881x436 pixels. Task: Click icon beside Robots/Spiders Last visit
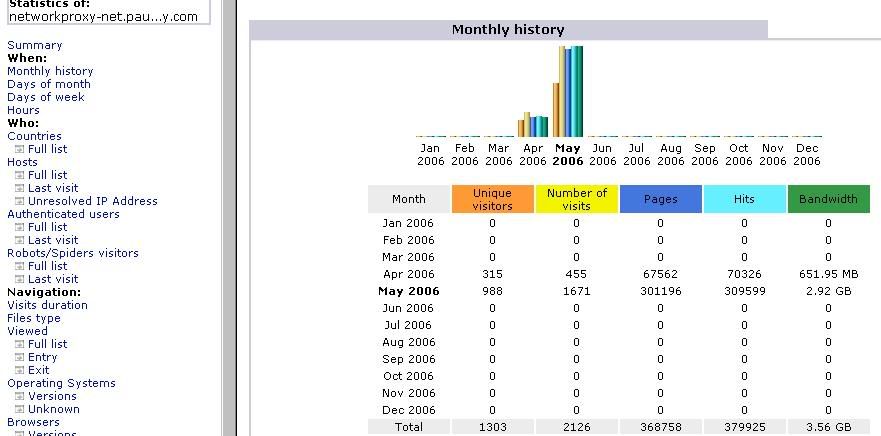click(19, 279)
